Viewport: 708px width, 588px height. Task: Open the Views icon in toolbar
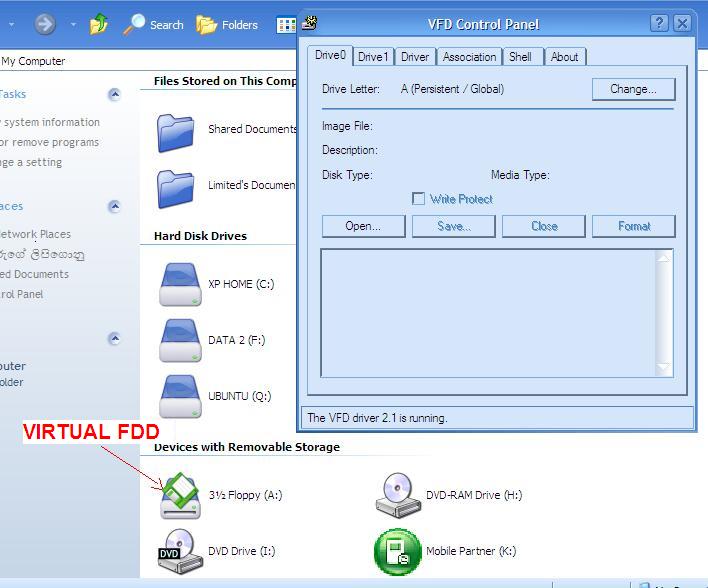[x=286, y=25]
